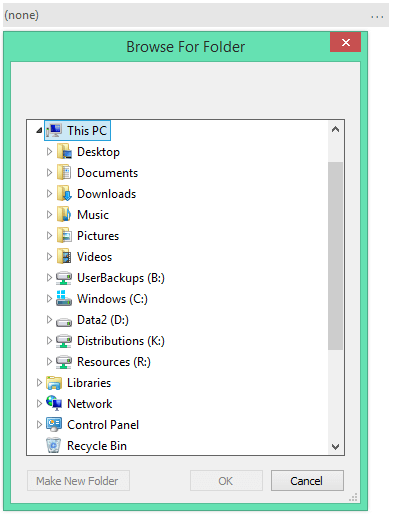Screen dimensions: 393x514
Task: Select the UserBackups (B:) label
Action: pyautogui.click(x=121, y=278)
